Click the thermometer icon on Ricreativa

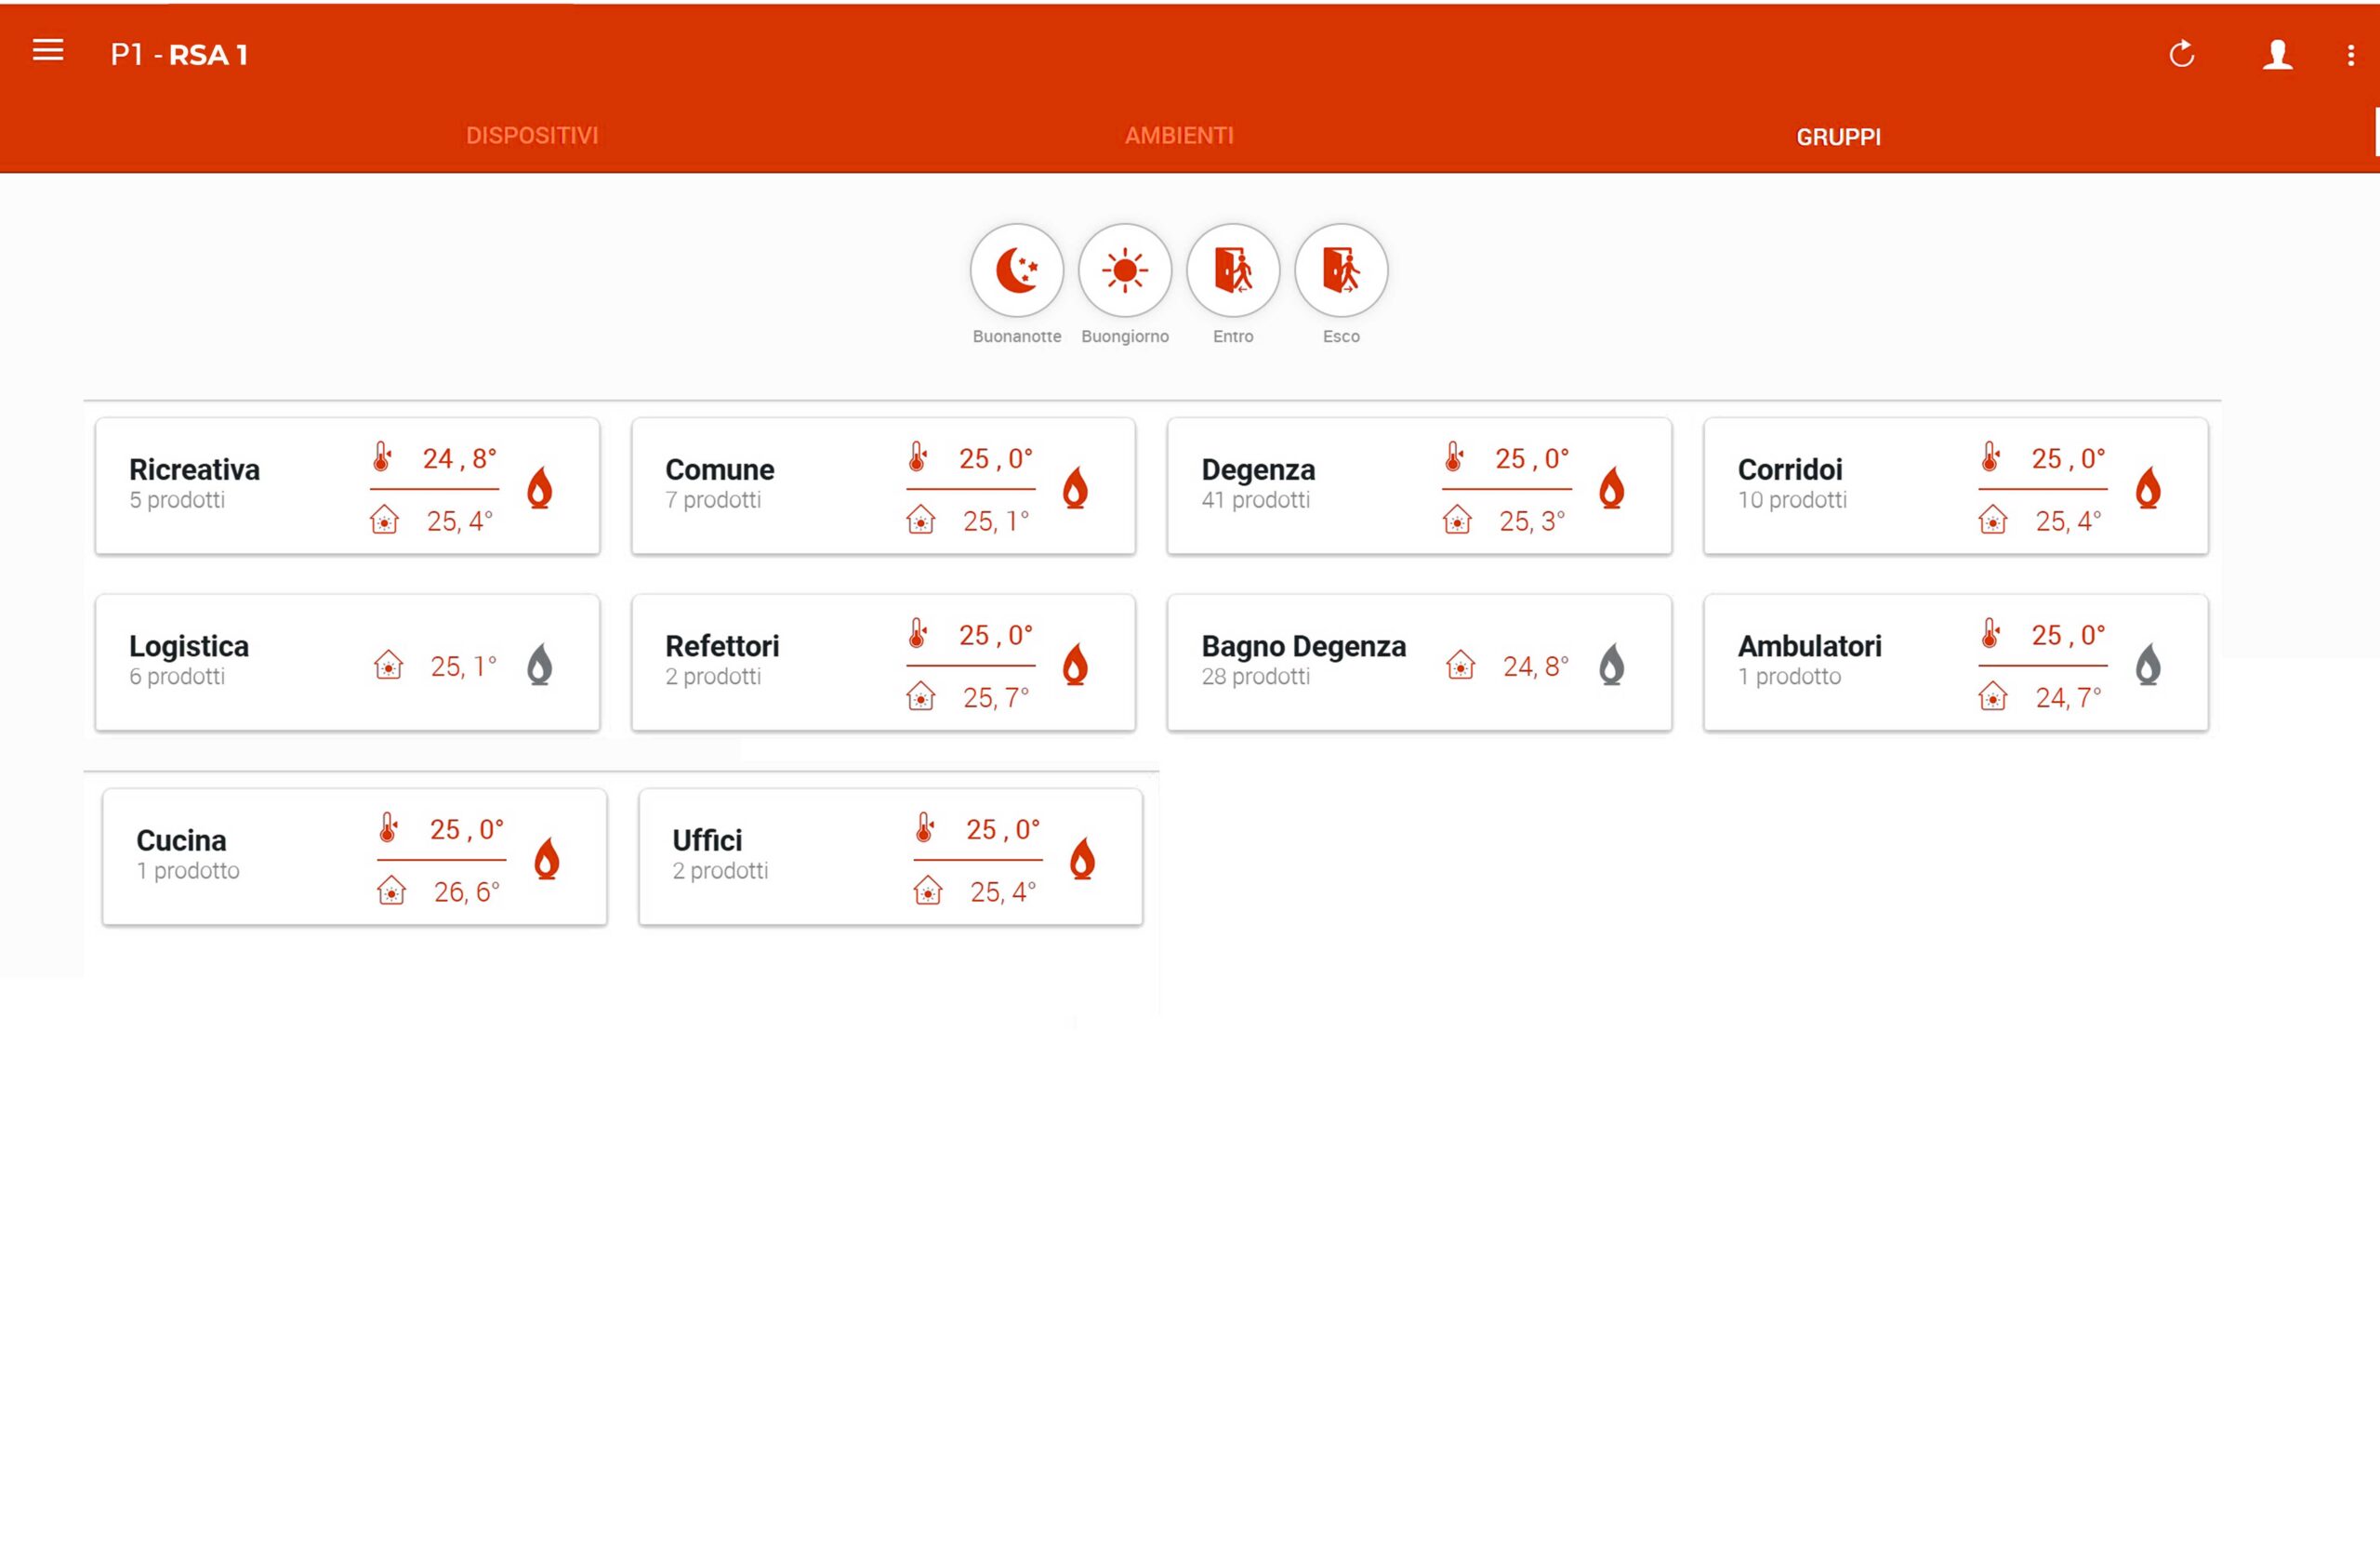click(x=382, y=457)
